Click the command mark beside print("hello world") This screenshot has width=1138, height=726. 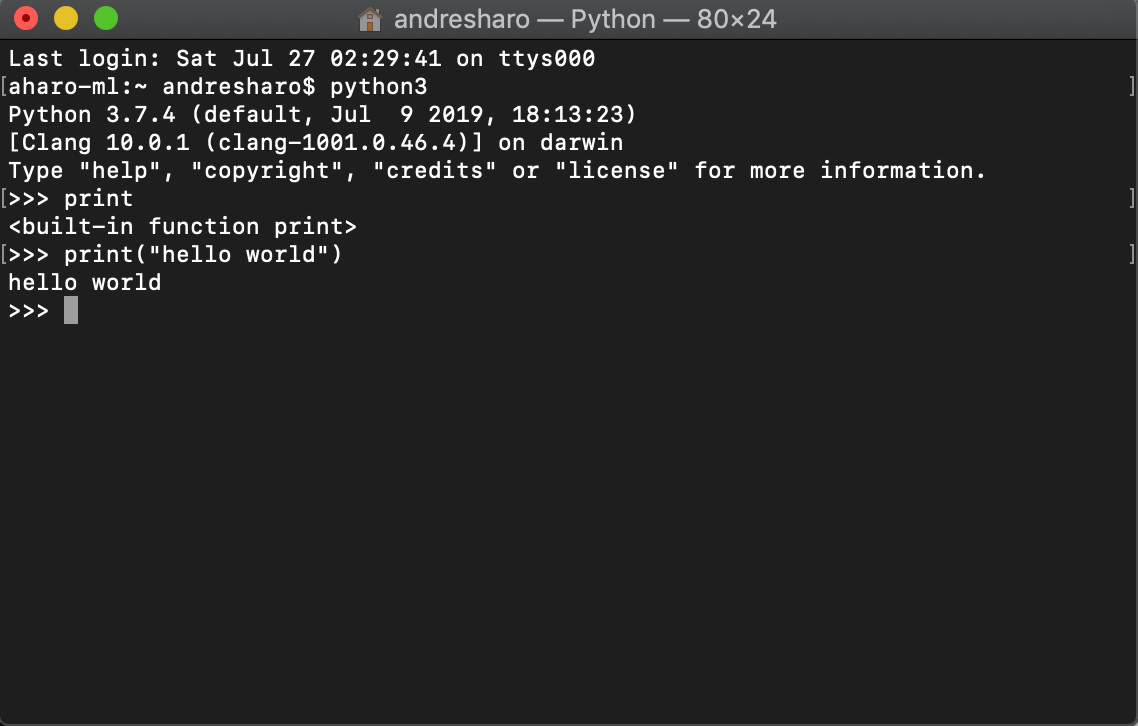5,254
